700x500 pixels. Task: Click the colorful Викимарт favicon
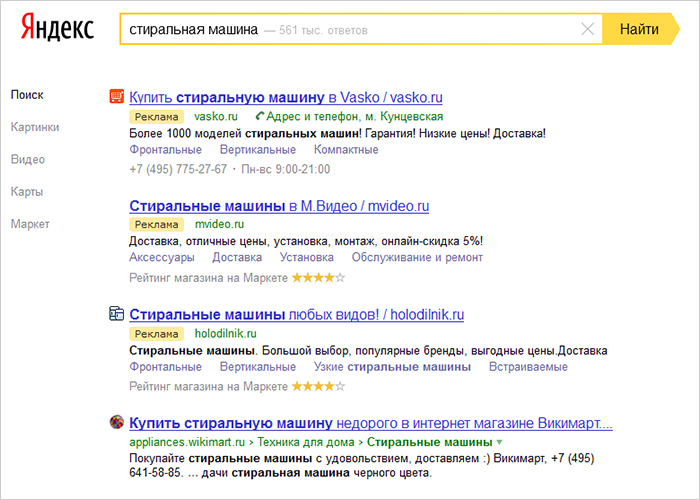pos(117,422)
